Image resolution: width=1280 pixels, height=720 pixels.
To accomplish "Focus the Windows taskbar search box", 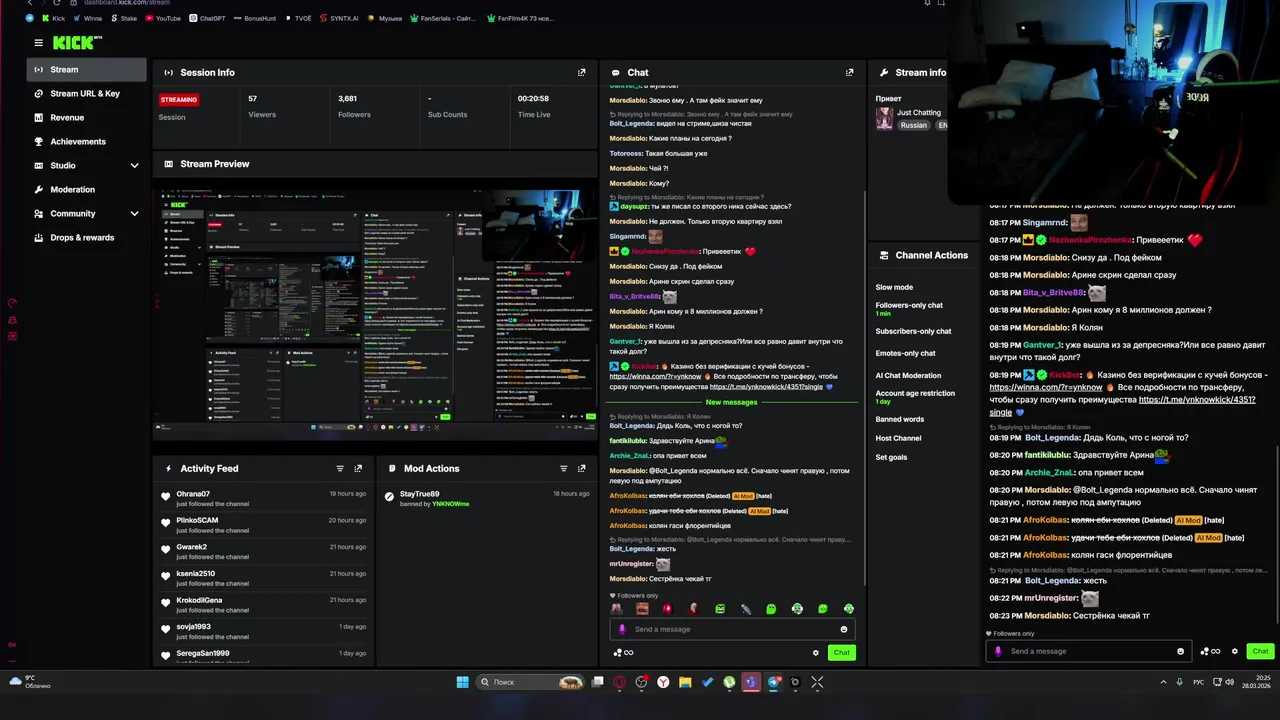I will 531,682.
